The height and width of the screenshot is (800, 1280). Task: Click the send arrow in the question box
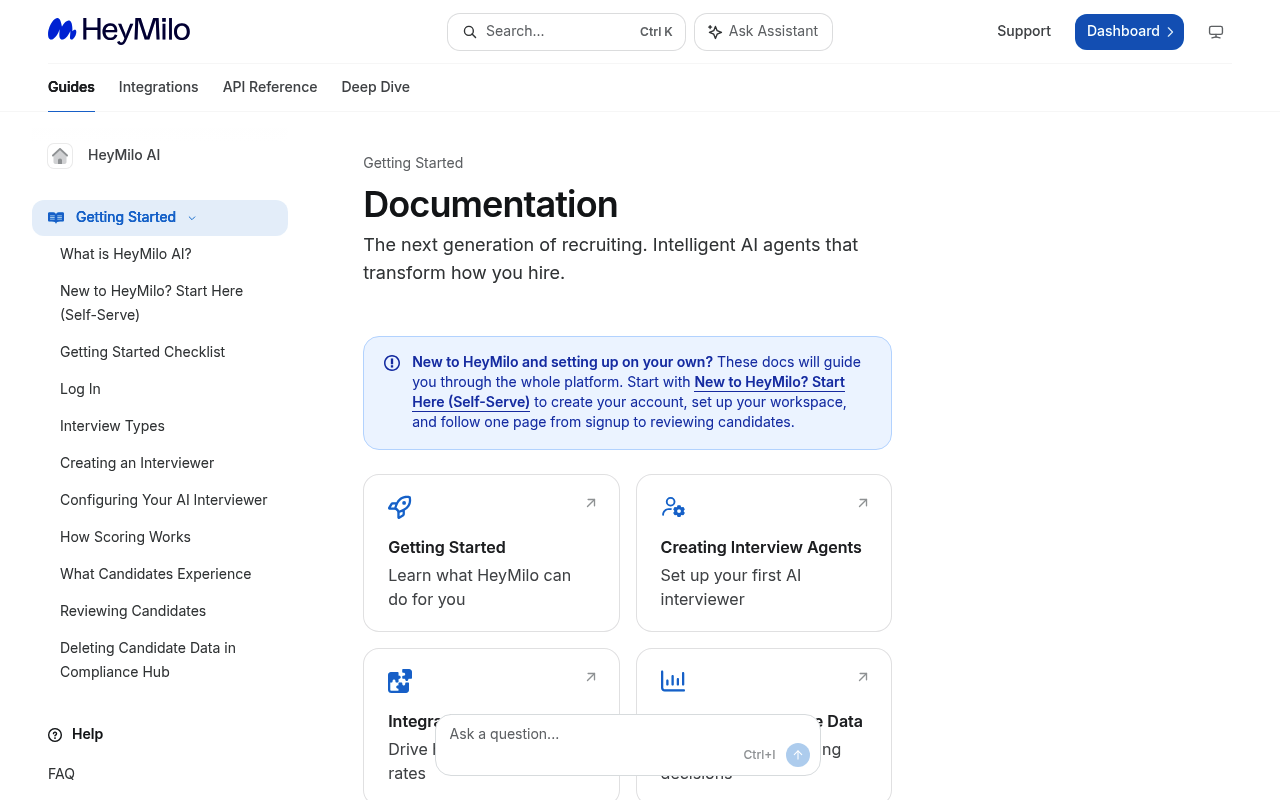coord(798,755)
